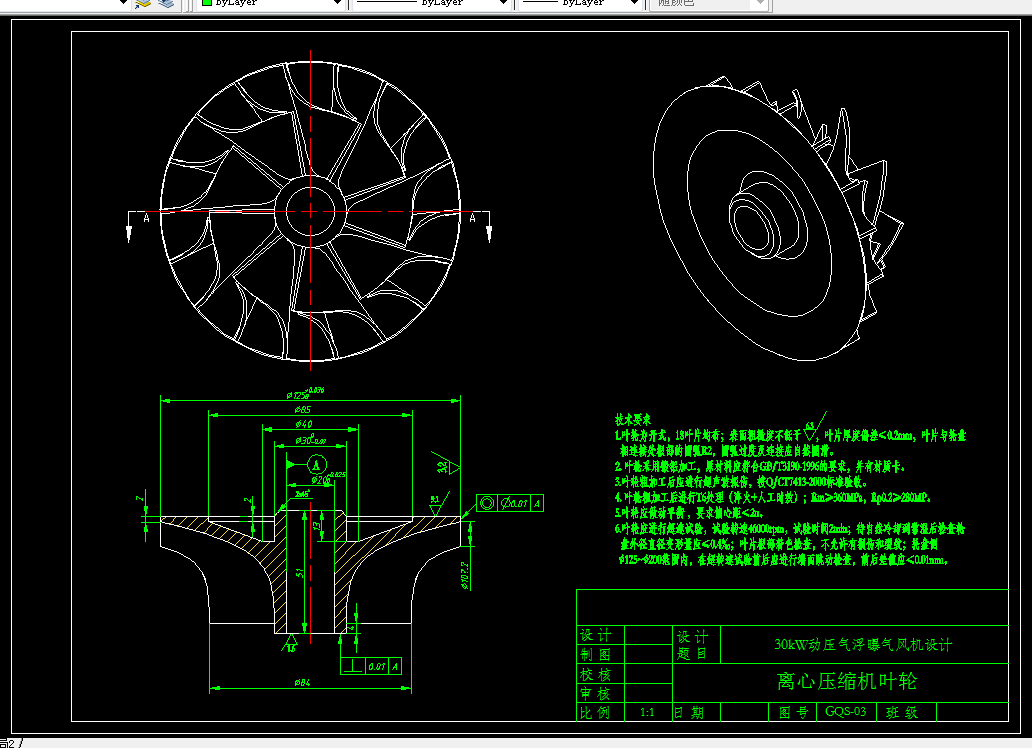Screen dimensions: 1032x748
Task: Select the GQS-03 drawing number cell
Action: [x=846, y=712]
